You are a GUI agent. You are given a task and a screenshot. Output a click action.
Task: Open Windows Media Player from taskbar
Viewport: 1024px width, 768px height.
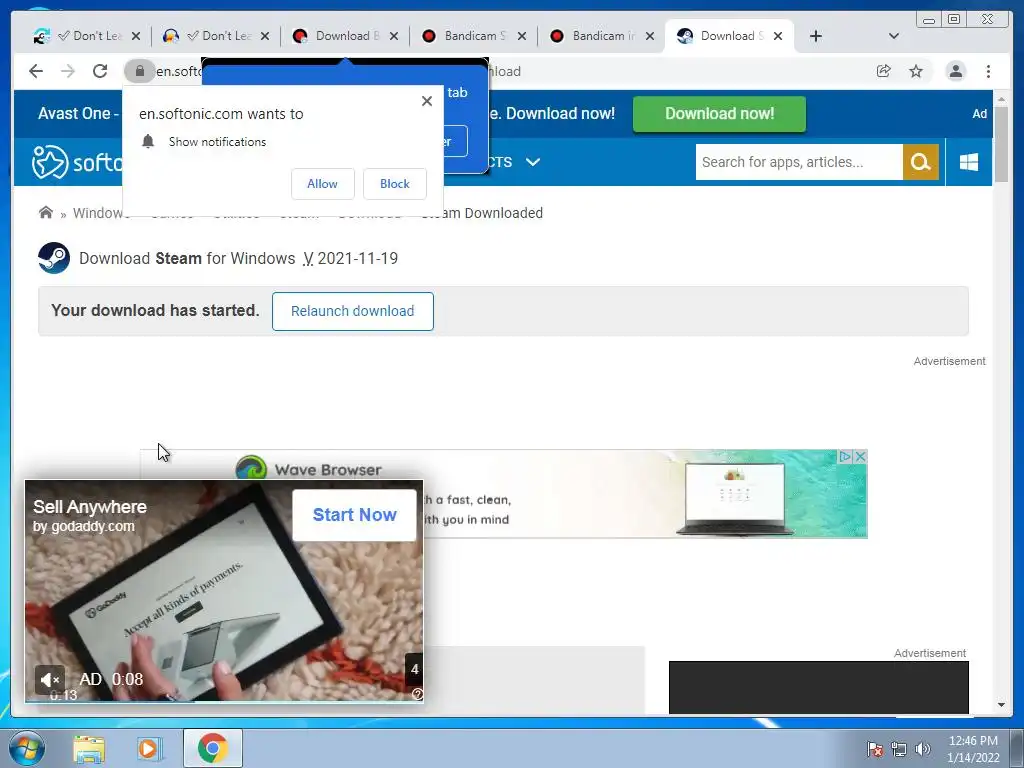click(x=148, y=749)
